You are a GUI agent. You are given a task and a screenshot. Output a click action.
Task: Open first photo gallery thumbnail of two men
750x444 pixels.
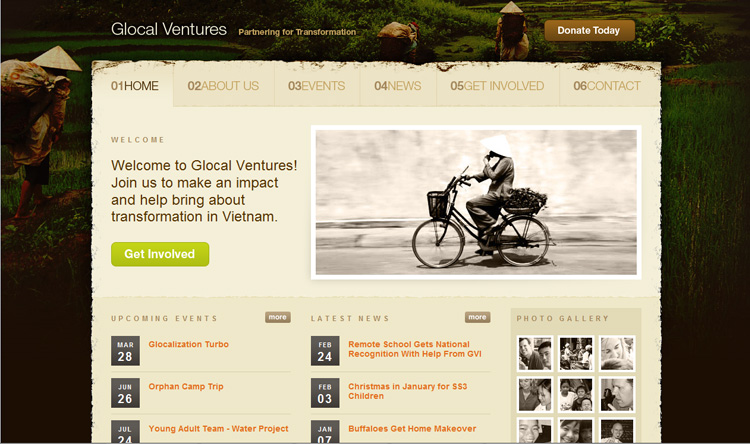(535, 354)
